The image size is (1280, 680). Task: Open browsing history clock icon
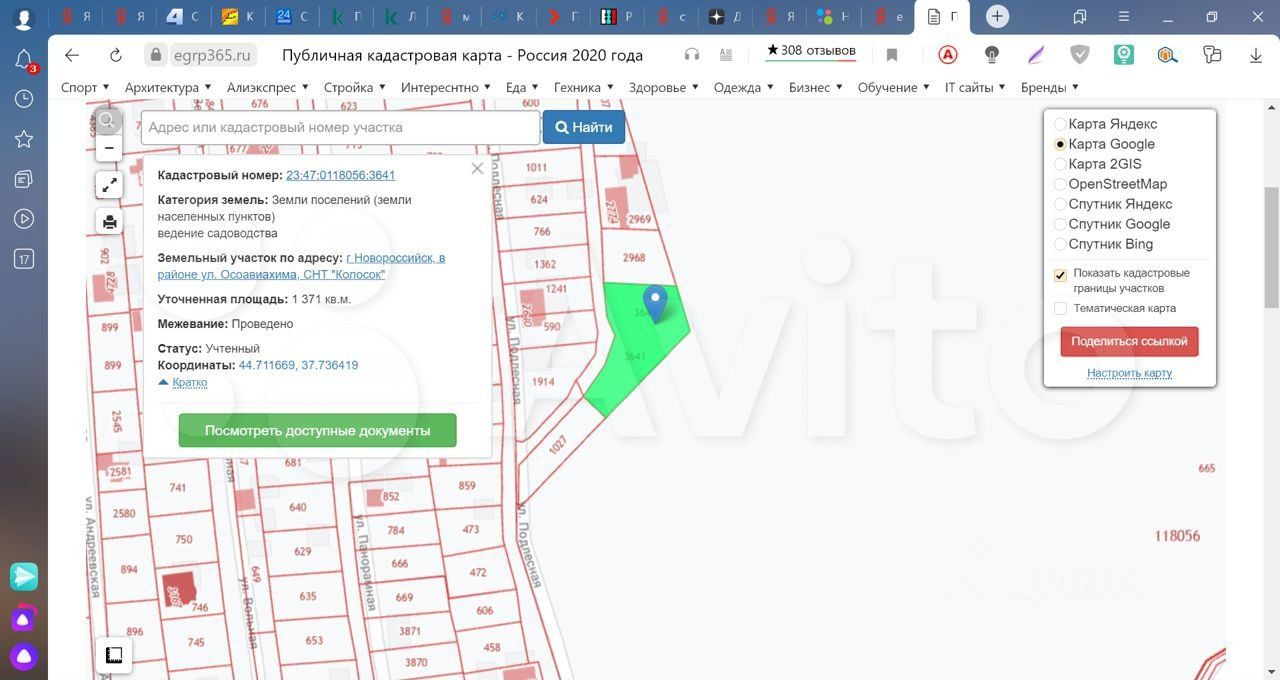[24, 99]
